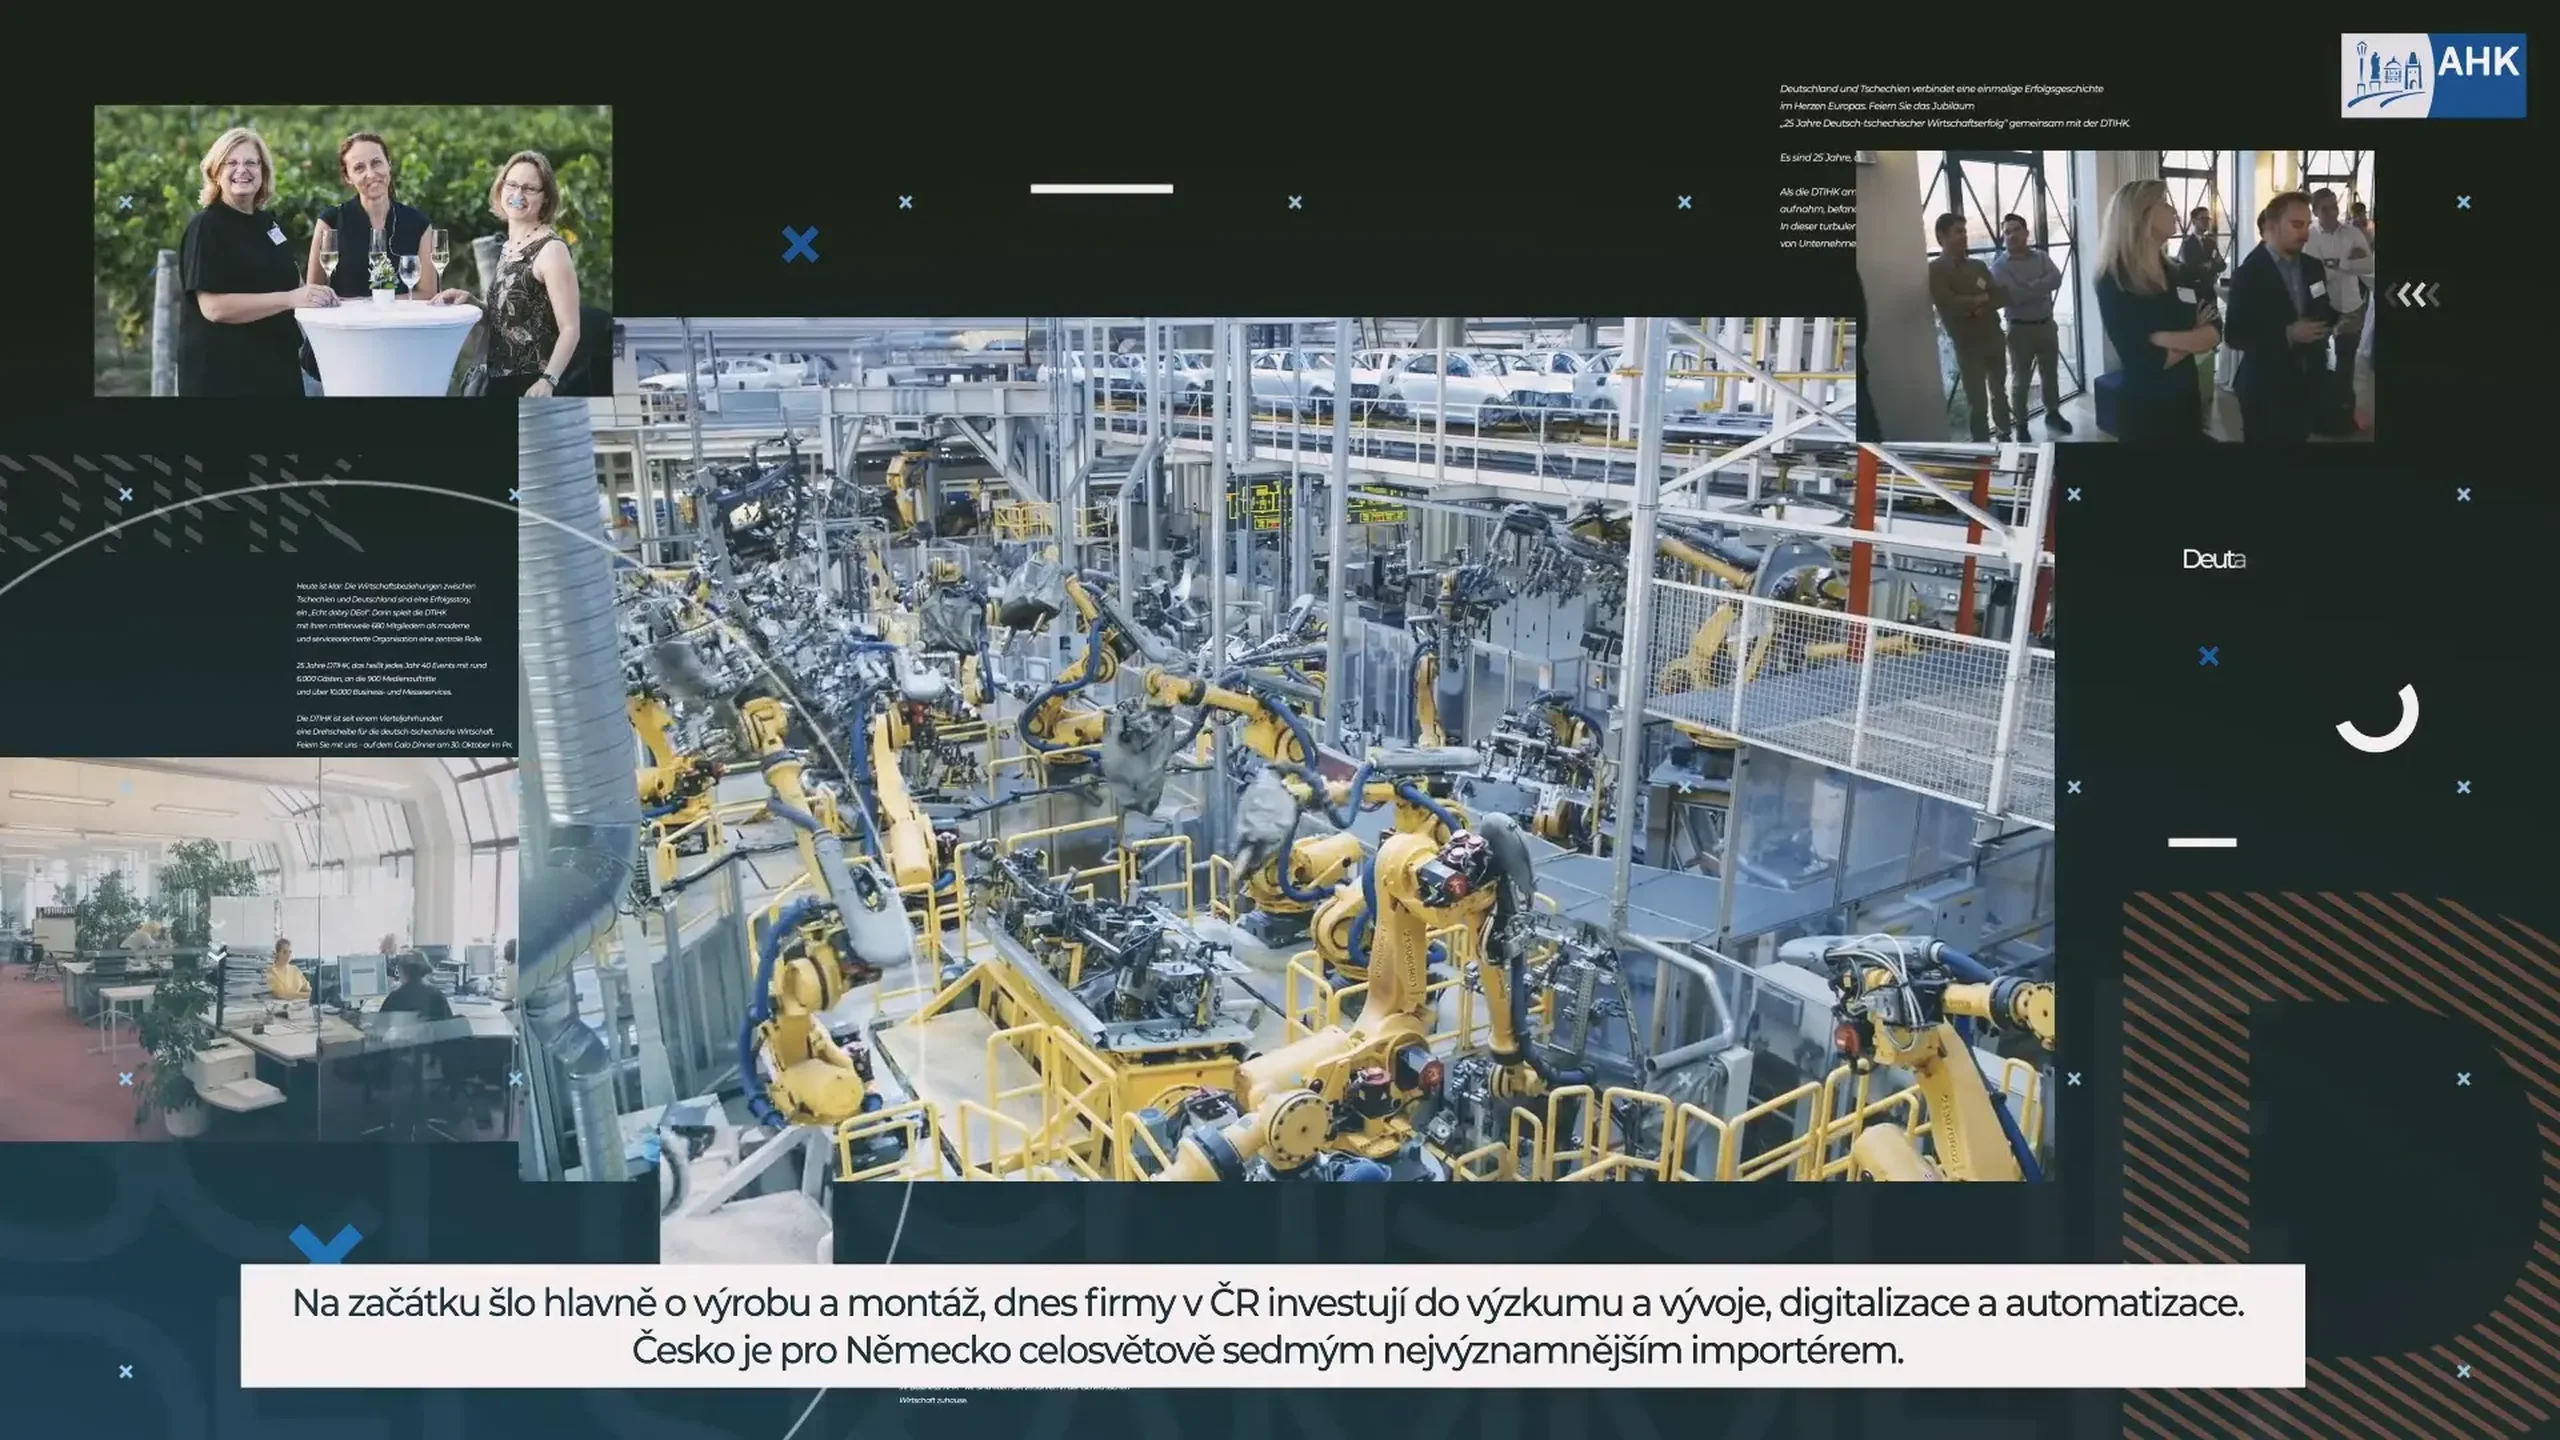
Task: Click the AHK logo
Action: tap(2432, 75)
